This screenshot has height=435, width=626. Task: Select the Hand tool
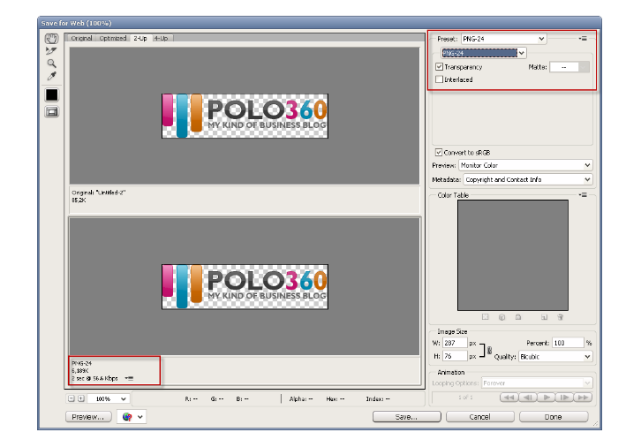click(52, 38)
